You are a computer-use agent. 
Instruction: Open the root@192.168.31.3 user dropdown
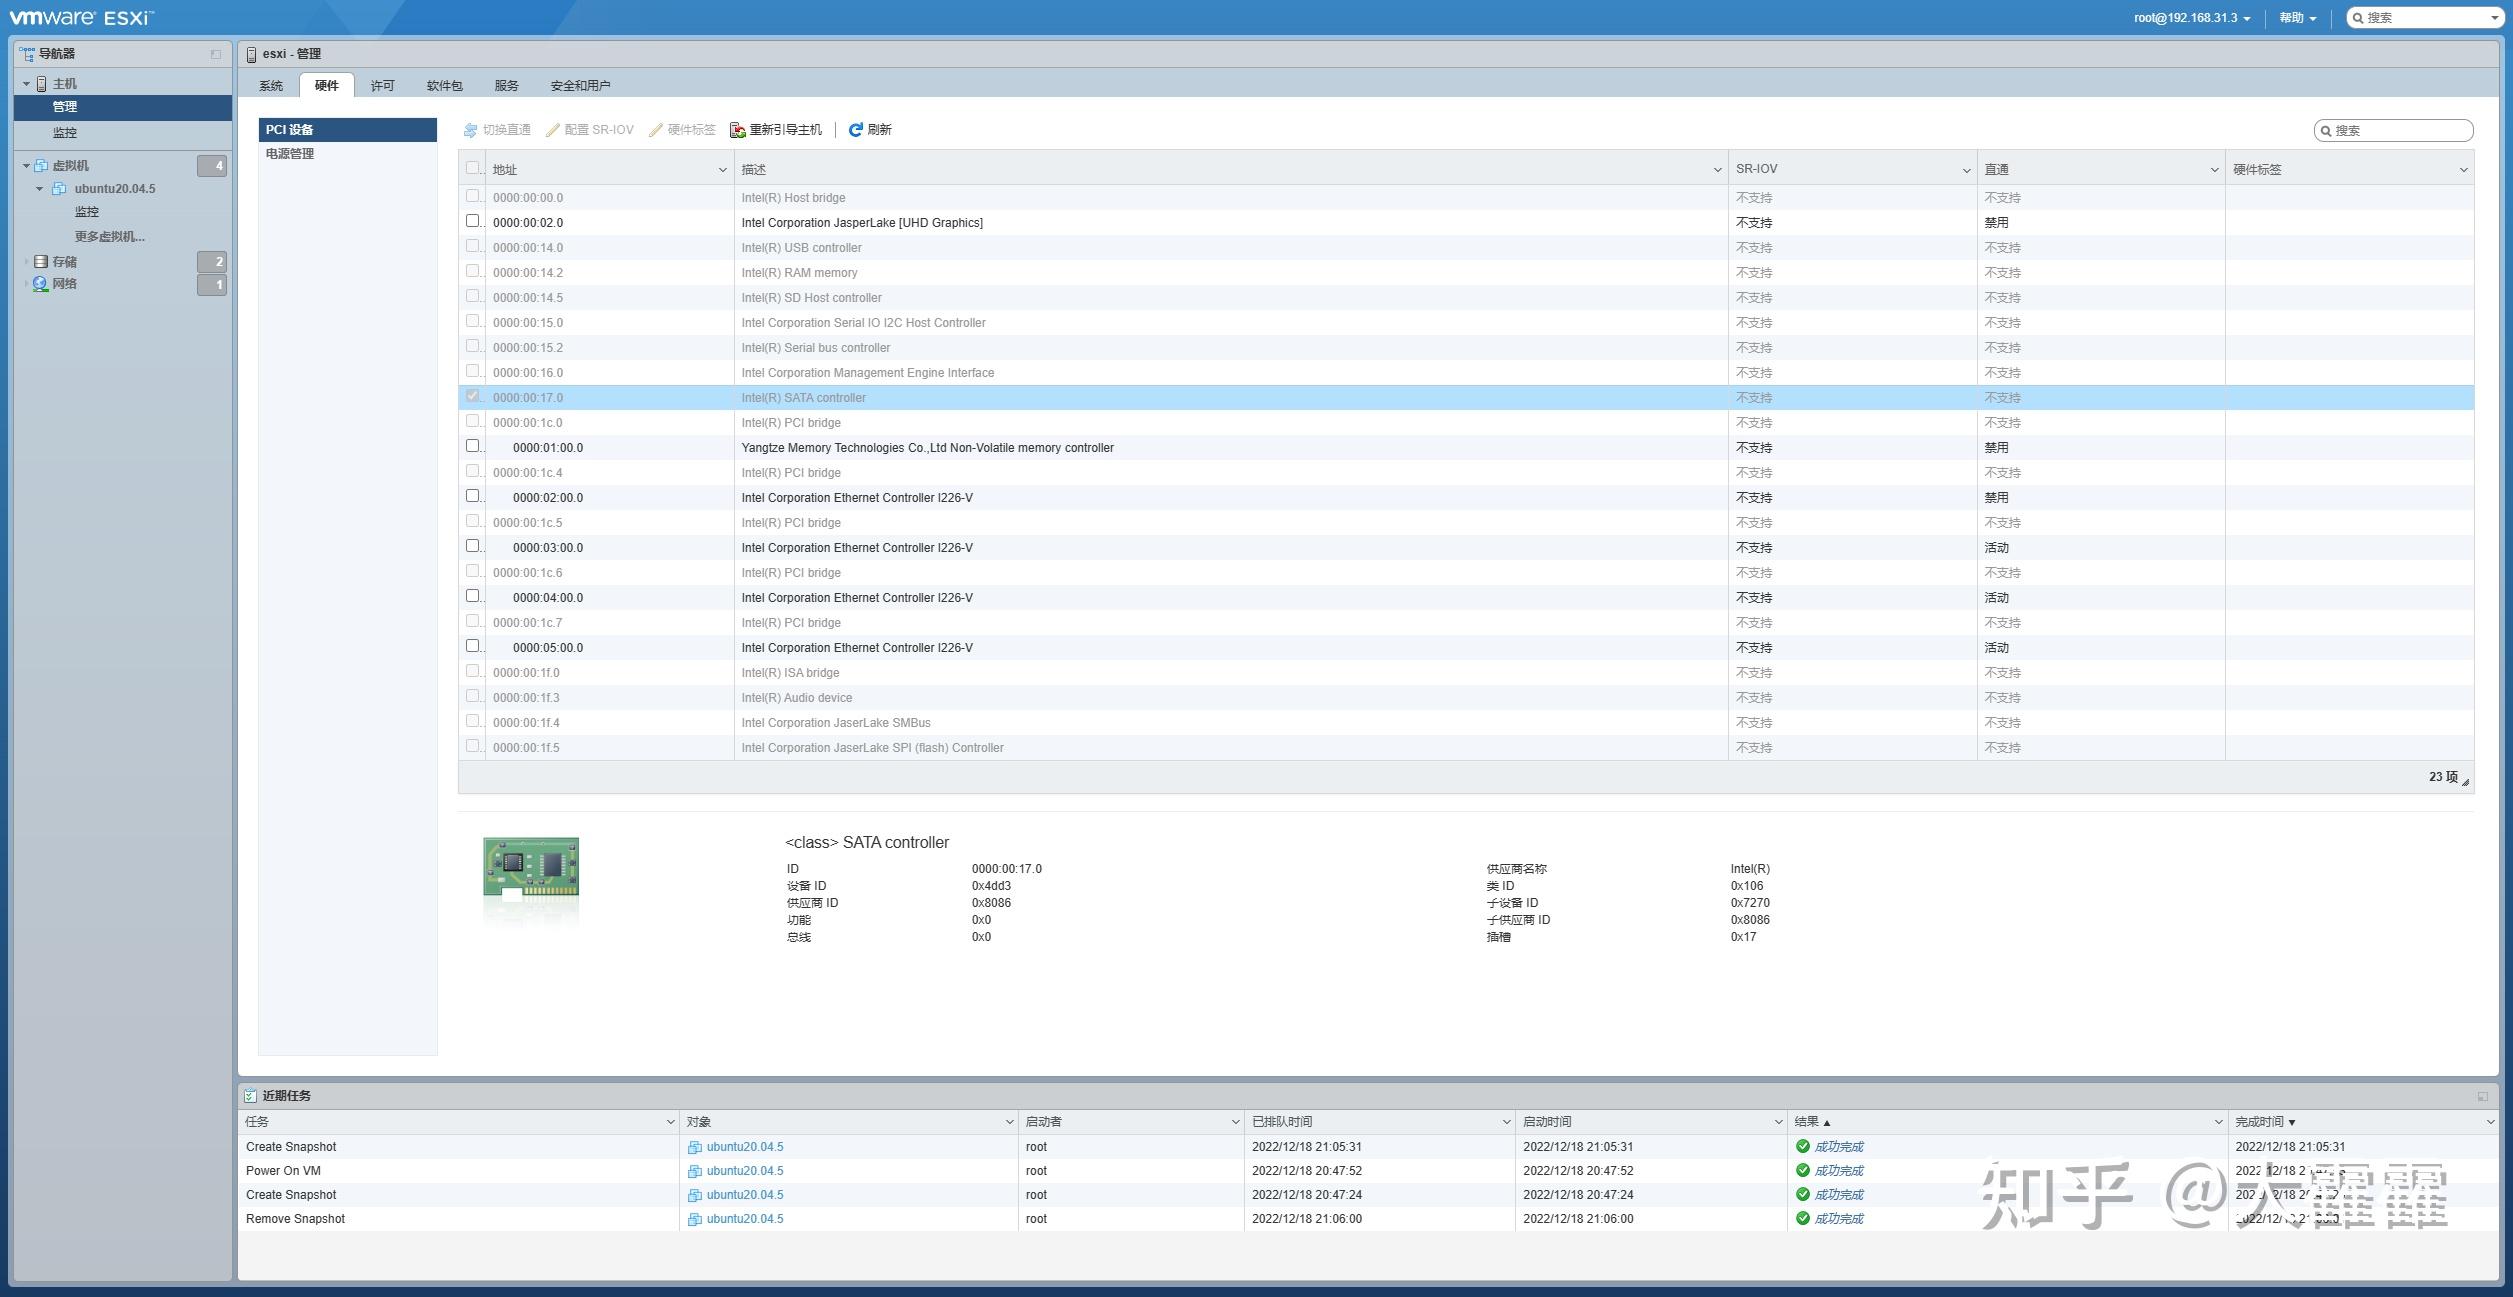click(2192, 18)
